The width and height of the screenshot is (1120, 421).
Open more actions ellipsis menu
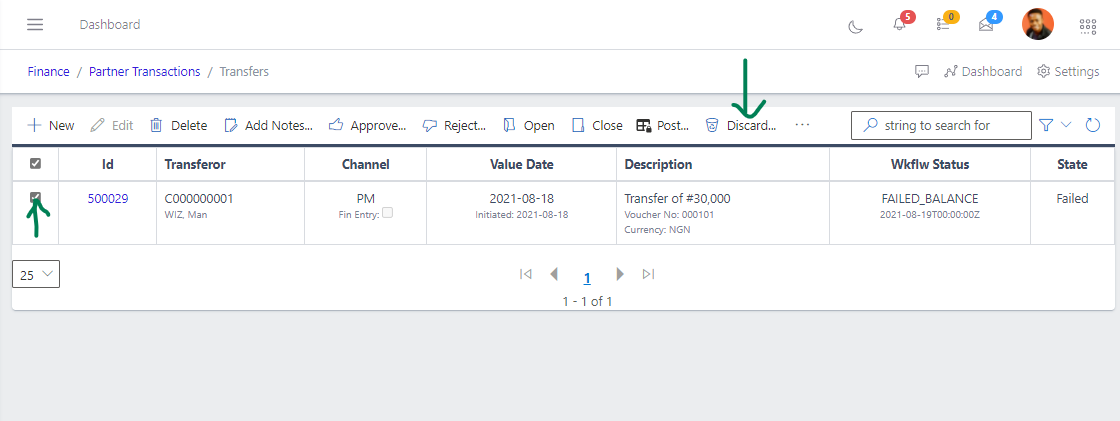coord(802,125)
